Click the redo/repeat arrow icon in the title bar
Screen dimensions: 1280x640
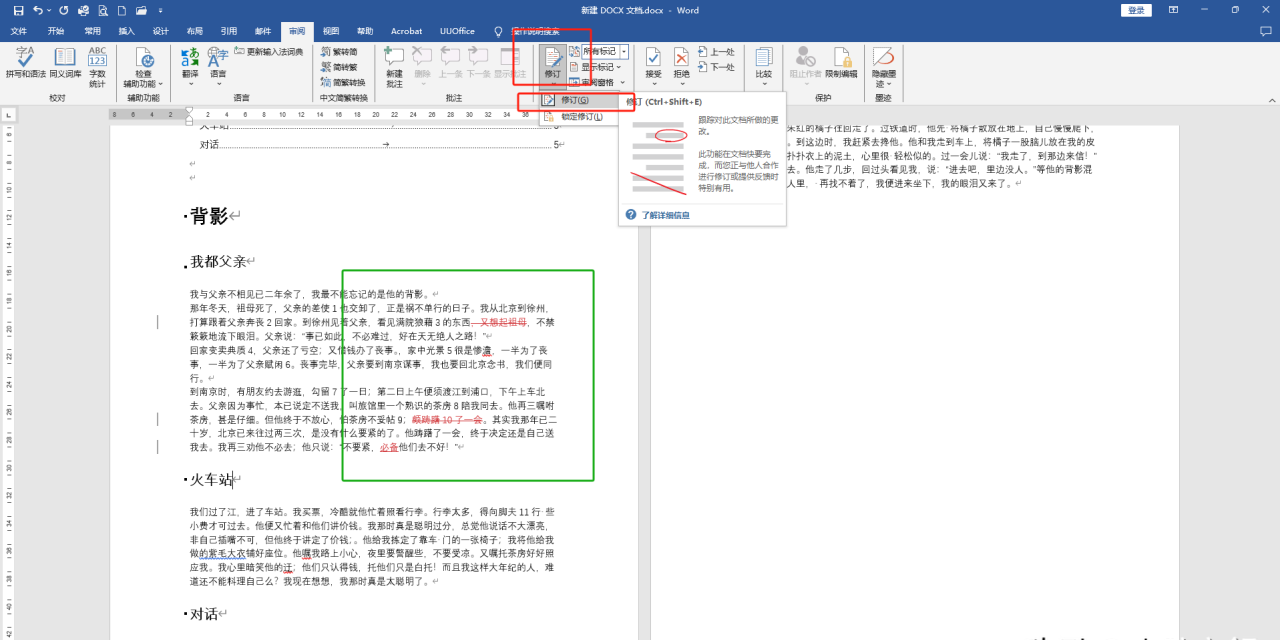click(x=64, y=10)
